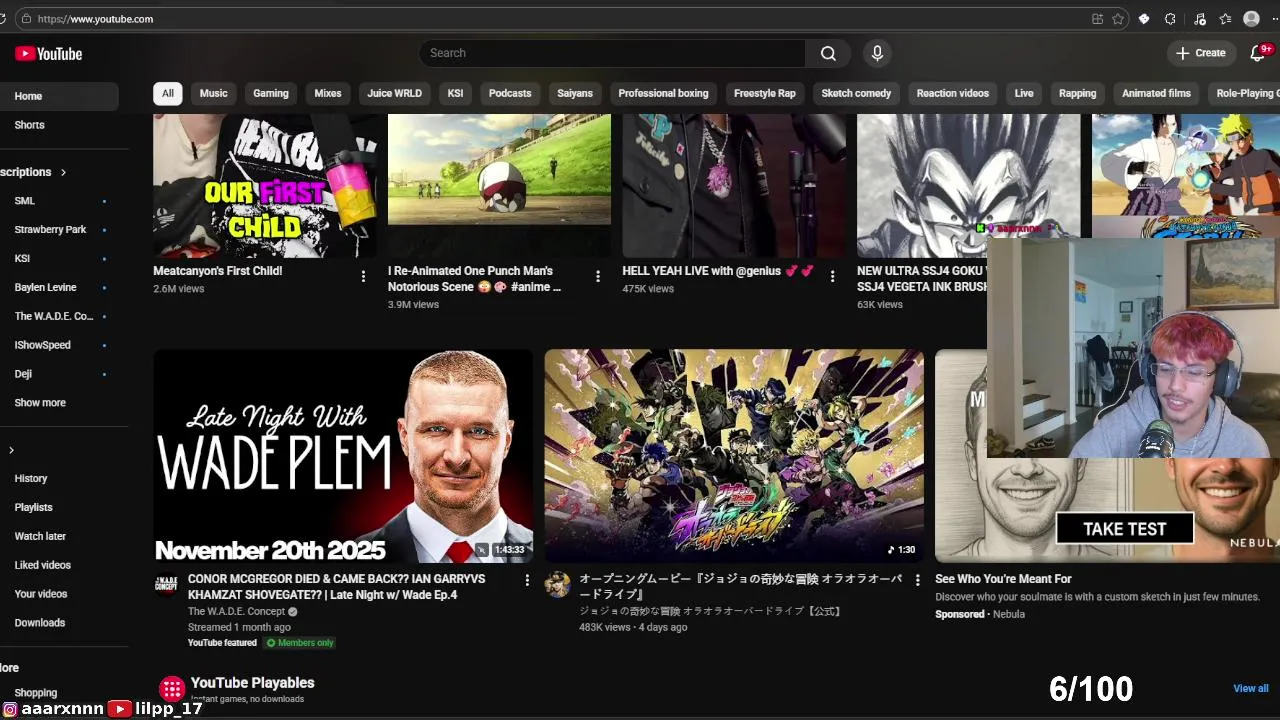This screenshot has width=1280, height=720.
Task: Click the YouTube Playables icon
Action: [x=172, y=688]
